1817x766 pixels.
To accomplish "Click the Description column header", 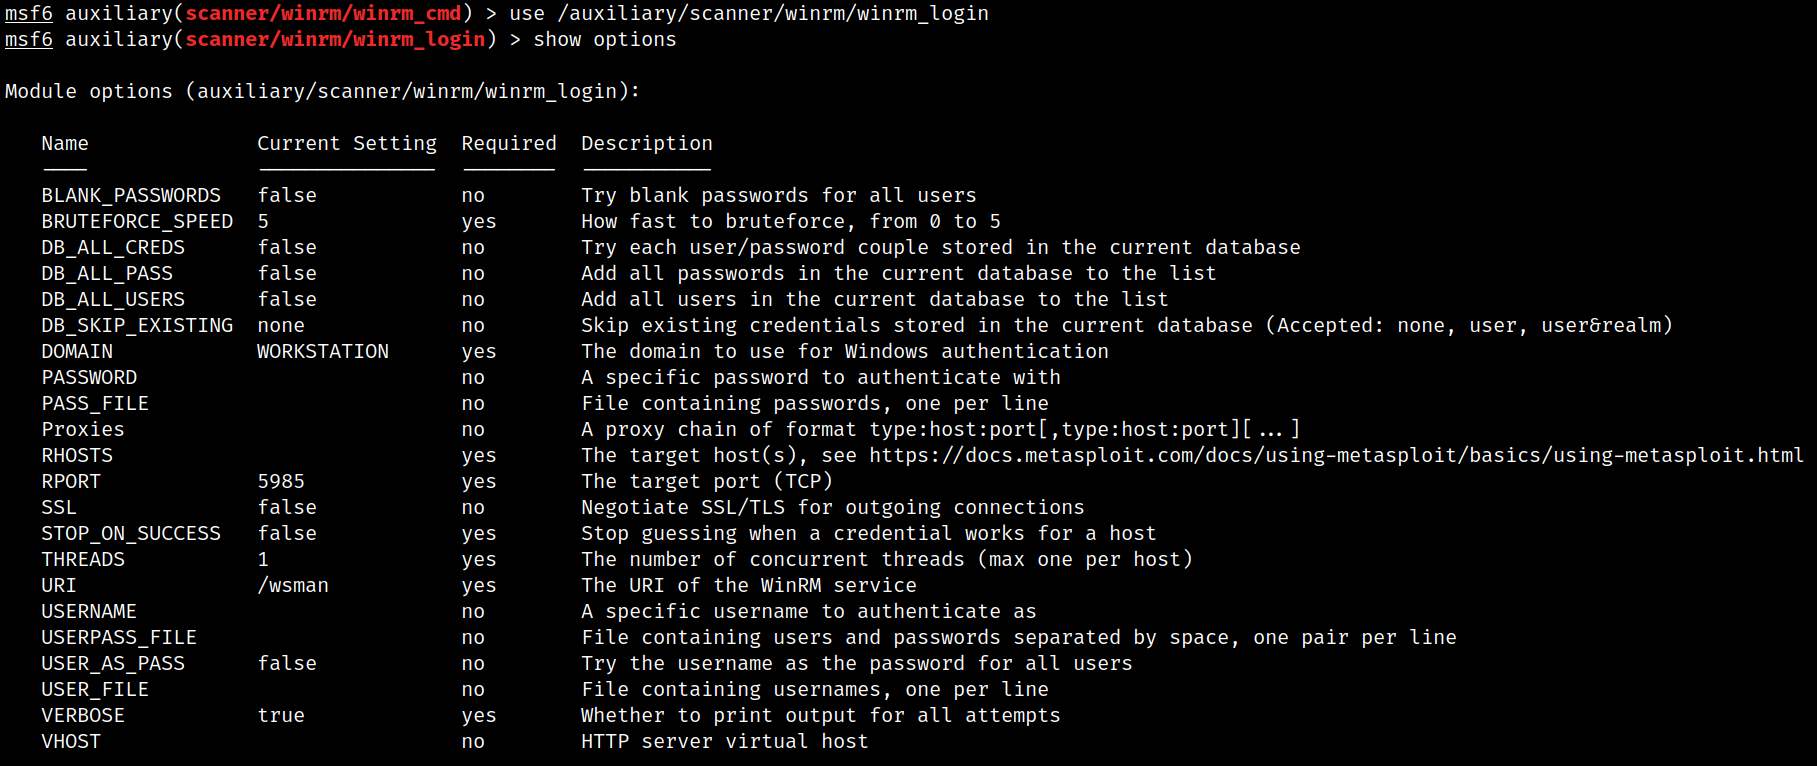I will tap(647, 143).
